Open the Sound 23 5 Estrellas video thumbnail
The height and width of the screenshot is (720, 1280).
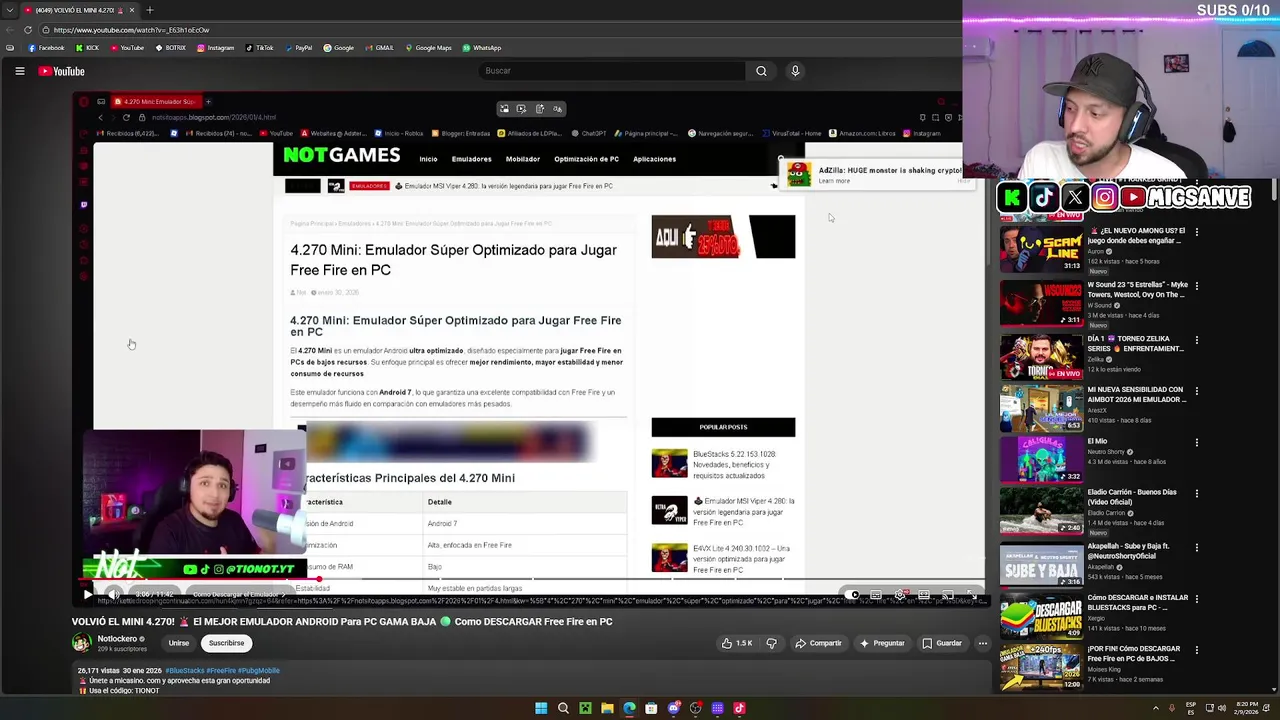click(x=1041, y=303)
